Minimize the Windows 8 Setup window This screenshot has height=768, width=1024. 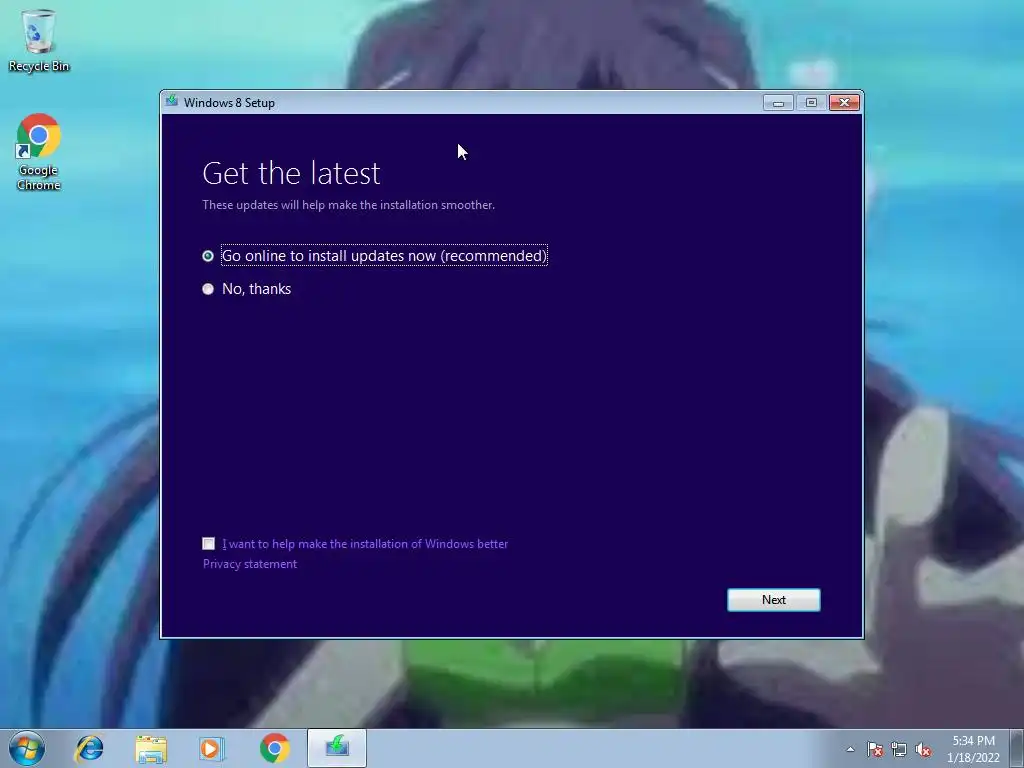pos(778,103)
